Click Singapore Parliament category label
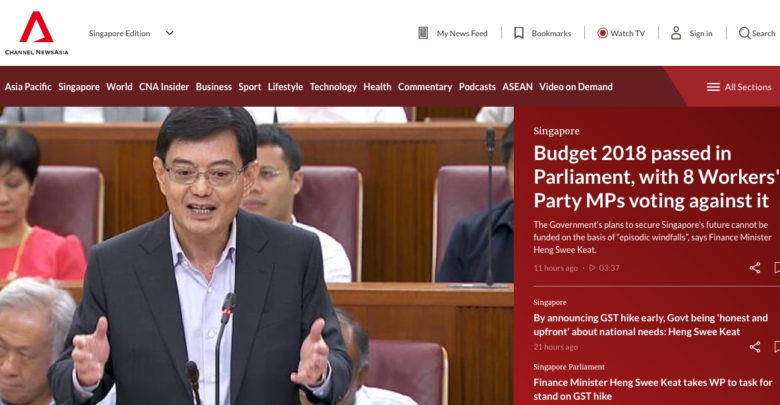Screen dimensions: 780x405 569,367
